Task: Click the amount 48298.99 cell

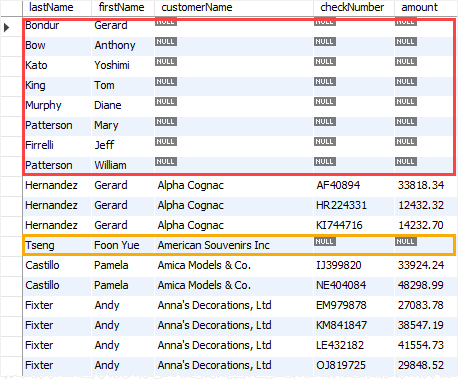Action: click(426, 285)
